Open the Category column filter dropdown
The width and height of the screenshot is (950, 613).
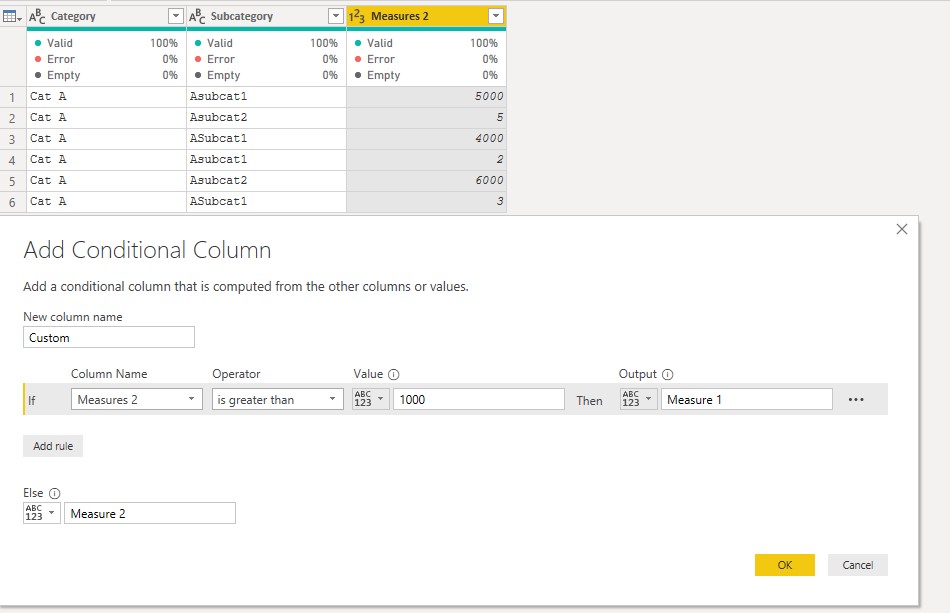click(x=176, y=16)
